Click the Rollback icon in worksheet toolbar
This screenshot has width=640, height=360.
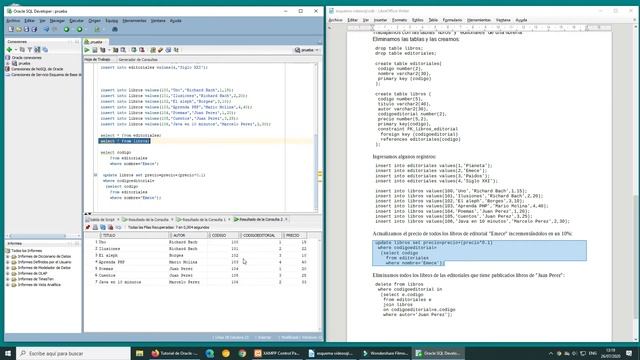142,50
